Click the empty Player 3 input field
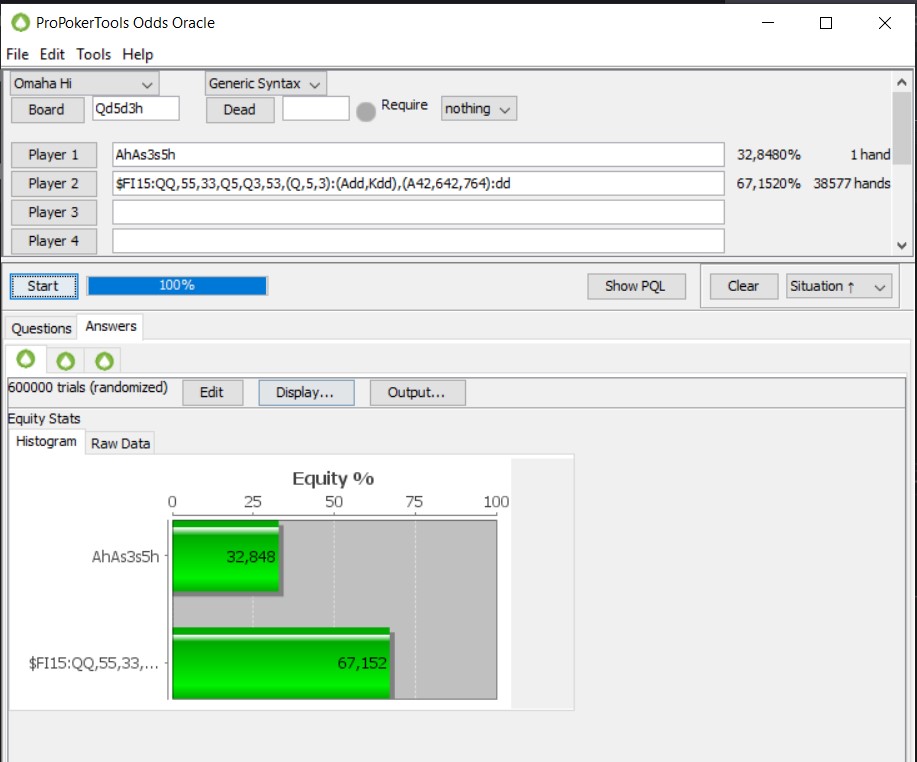The width and height of the screenshot is (917, 762). click(x=418, y=212)
